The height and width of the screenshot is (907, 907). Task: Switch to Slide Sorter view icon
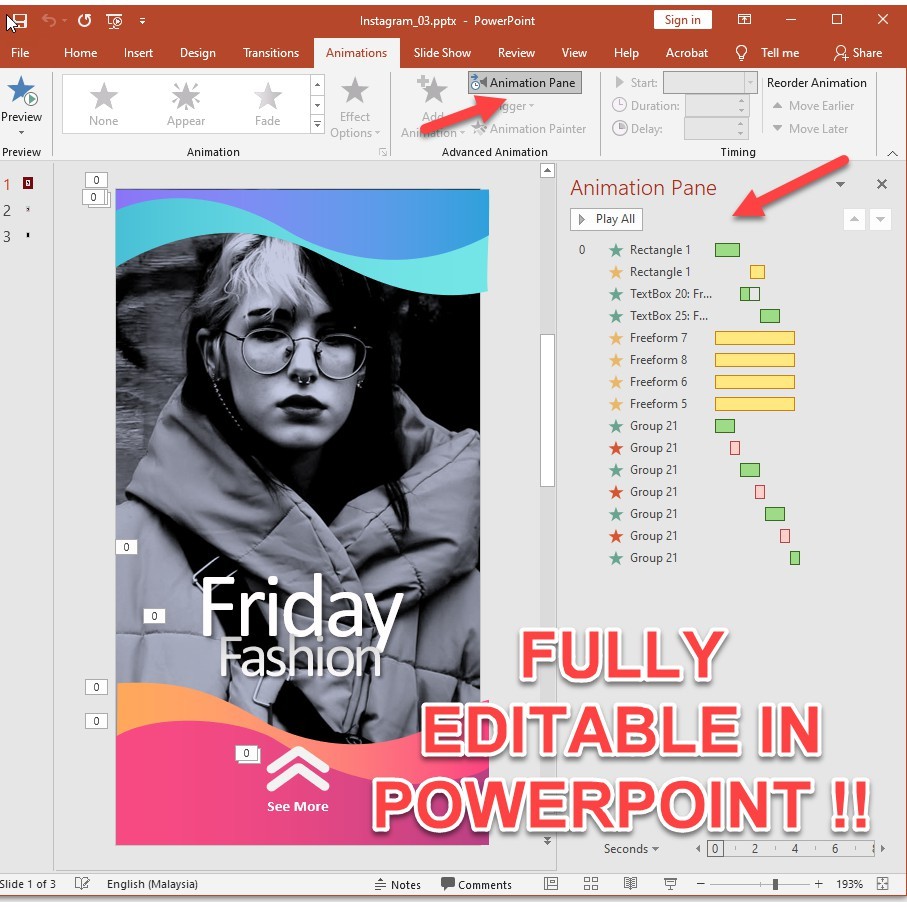pos(591,884)
